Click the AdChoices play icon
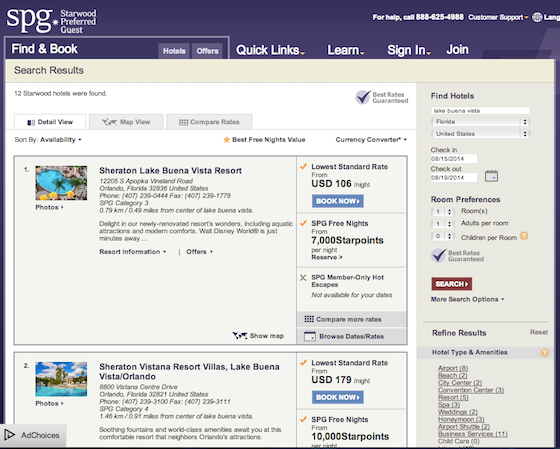Image resolution: width=560 pixels, height=449 pixels. point(10,435)
